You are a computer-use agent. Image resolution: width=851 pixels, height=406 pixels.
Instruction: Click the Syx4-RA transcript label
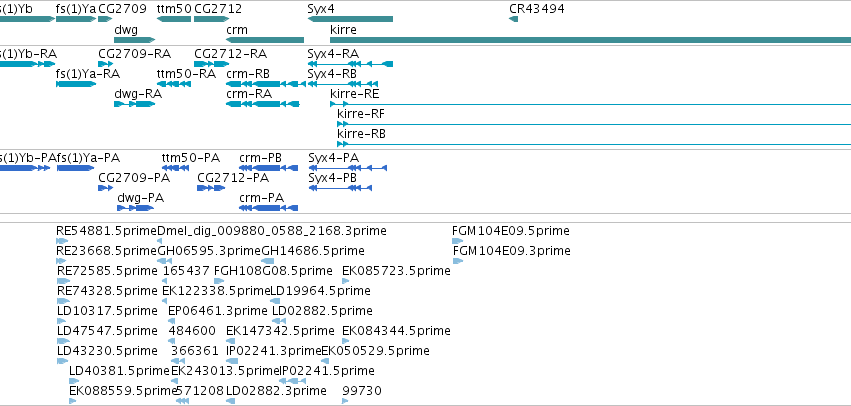[x=333, y=54]
